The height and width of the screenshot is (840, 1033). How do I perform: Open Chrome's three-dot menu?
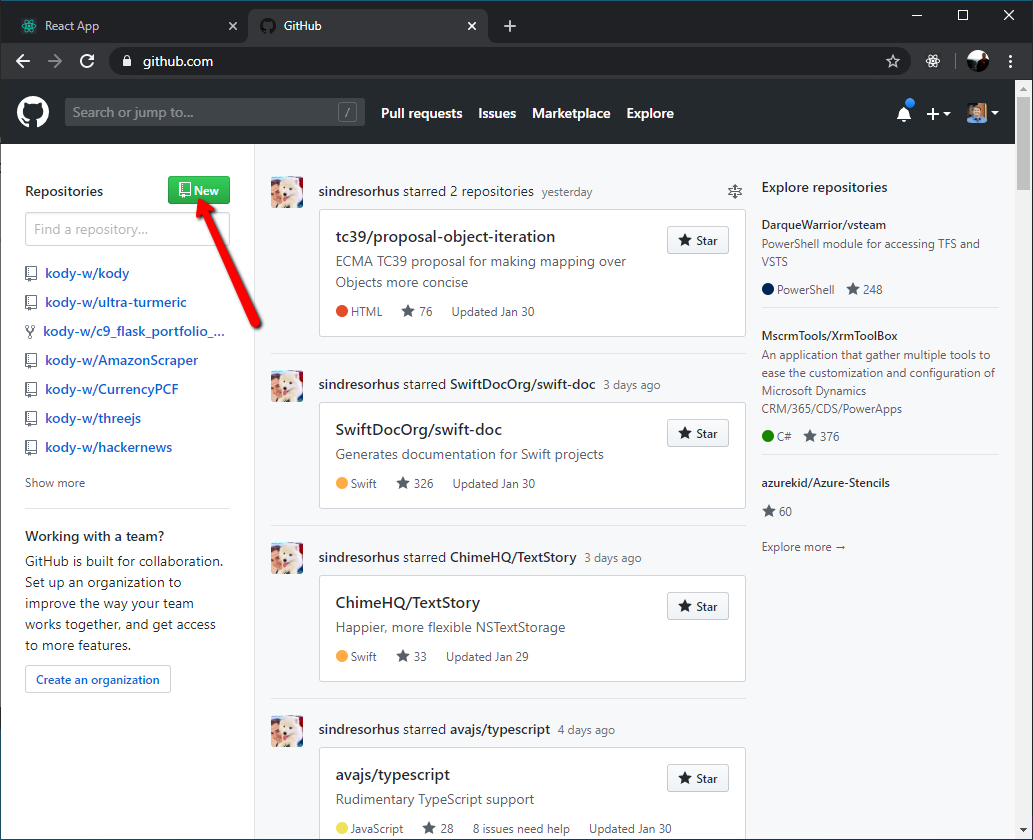pyautogui.click(x=1010, y=61)
